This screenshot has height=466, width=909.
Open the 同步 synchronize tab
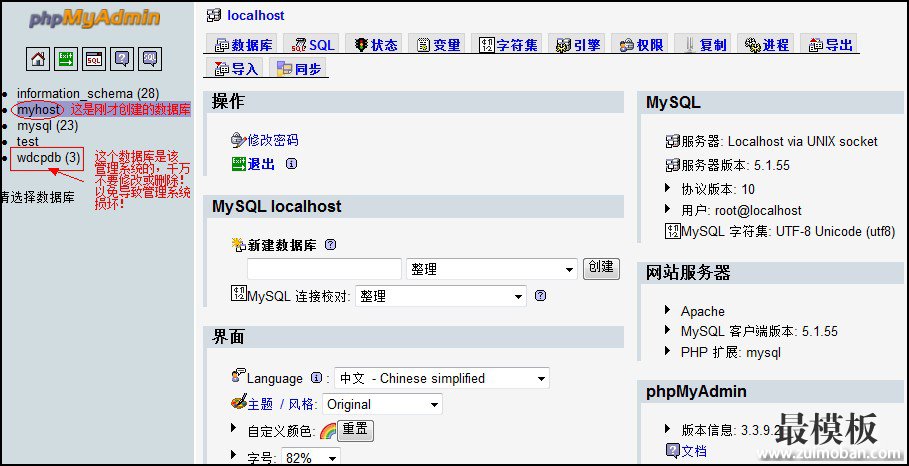tap(299, 68)
